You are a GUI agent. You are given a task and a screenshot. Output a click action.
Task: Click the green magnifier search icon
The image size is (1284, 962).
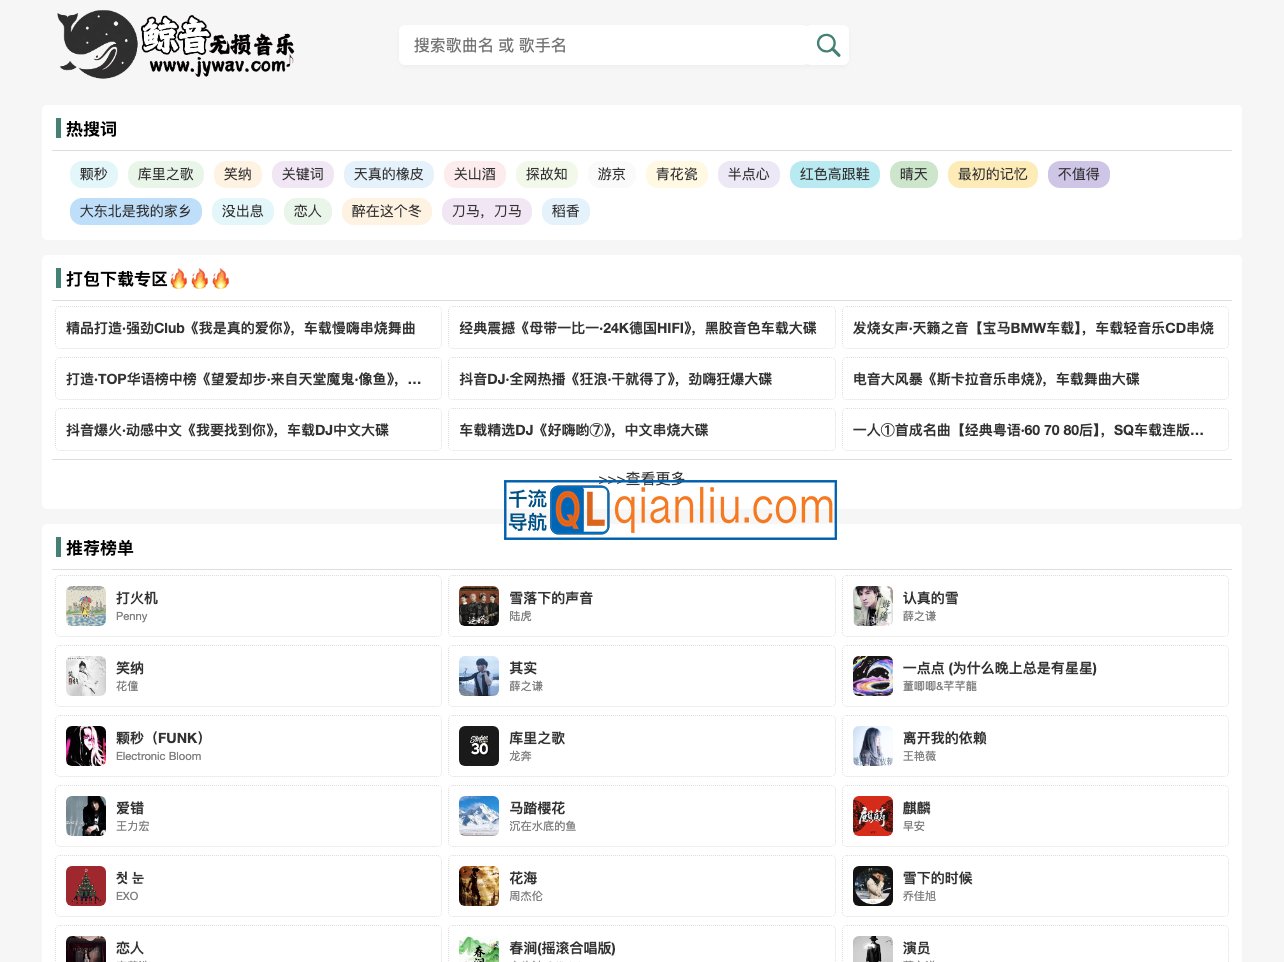pos(828,45)
